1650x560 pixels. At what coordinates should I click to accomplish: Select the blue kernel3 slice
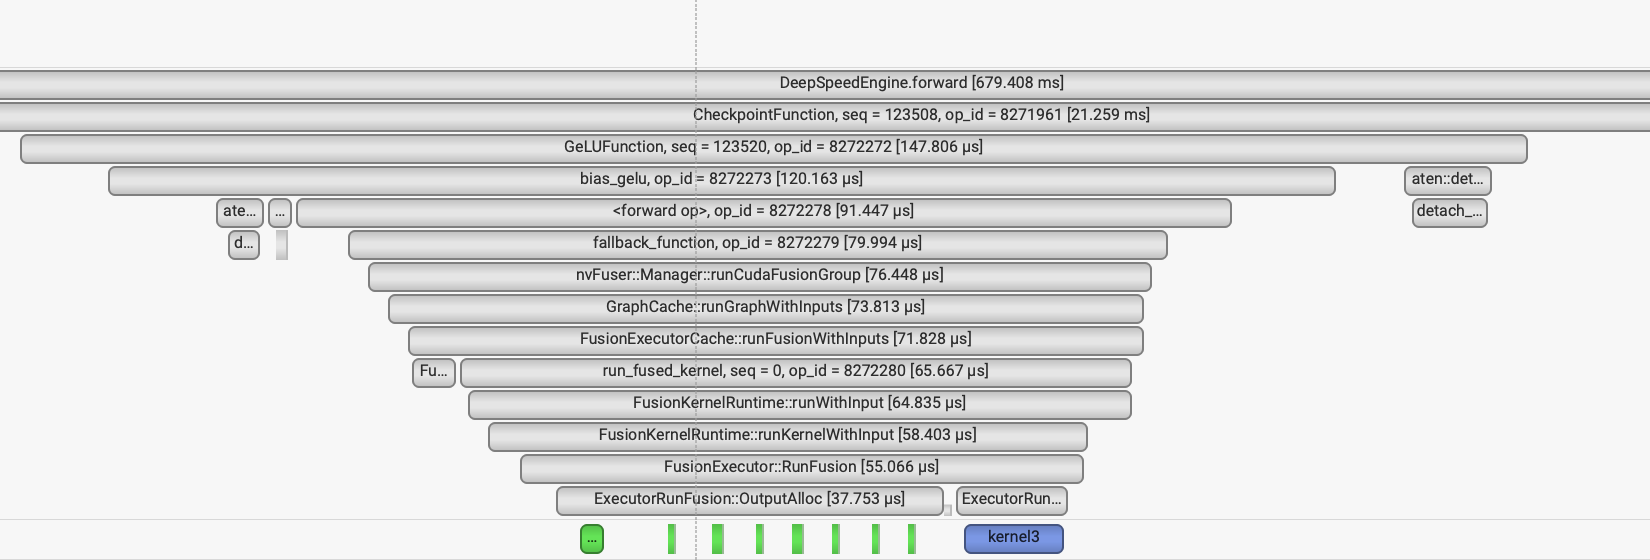(1013, 538)
